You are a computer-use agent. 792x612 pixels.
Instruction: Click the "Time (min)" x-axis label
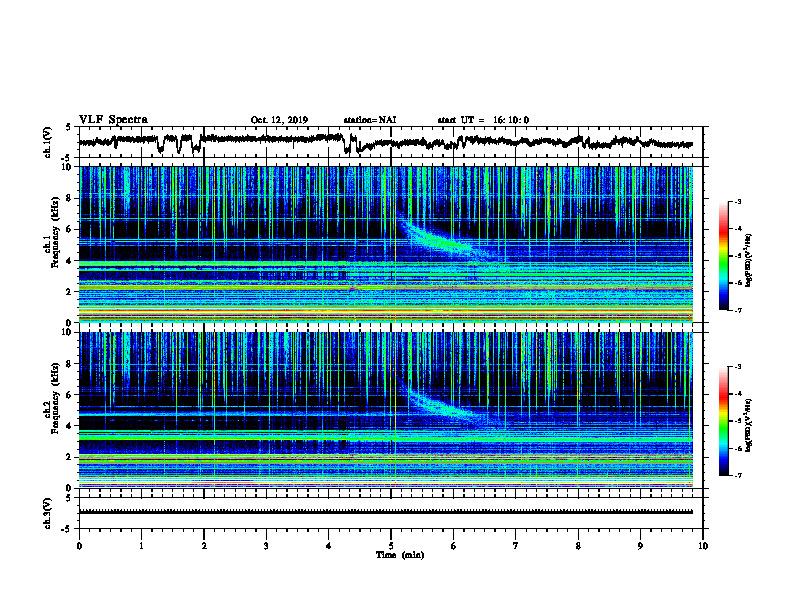point(400,555)
